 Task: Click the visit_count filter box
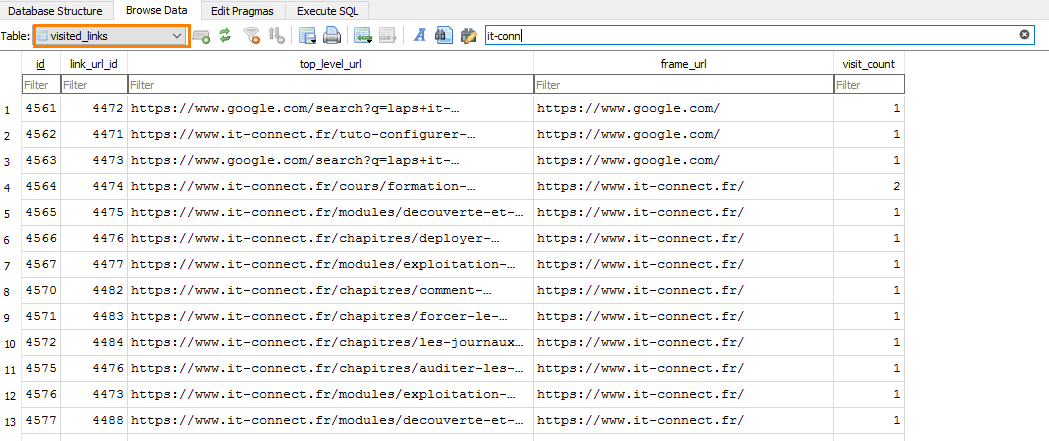[870, 85]
